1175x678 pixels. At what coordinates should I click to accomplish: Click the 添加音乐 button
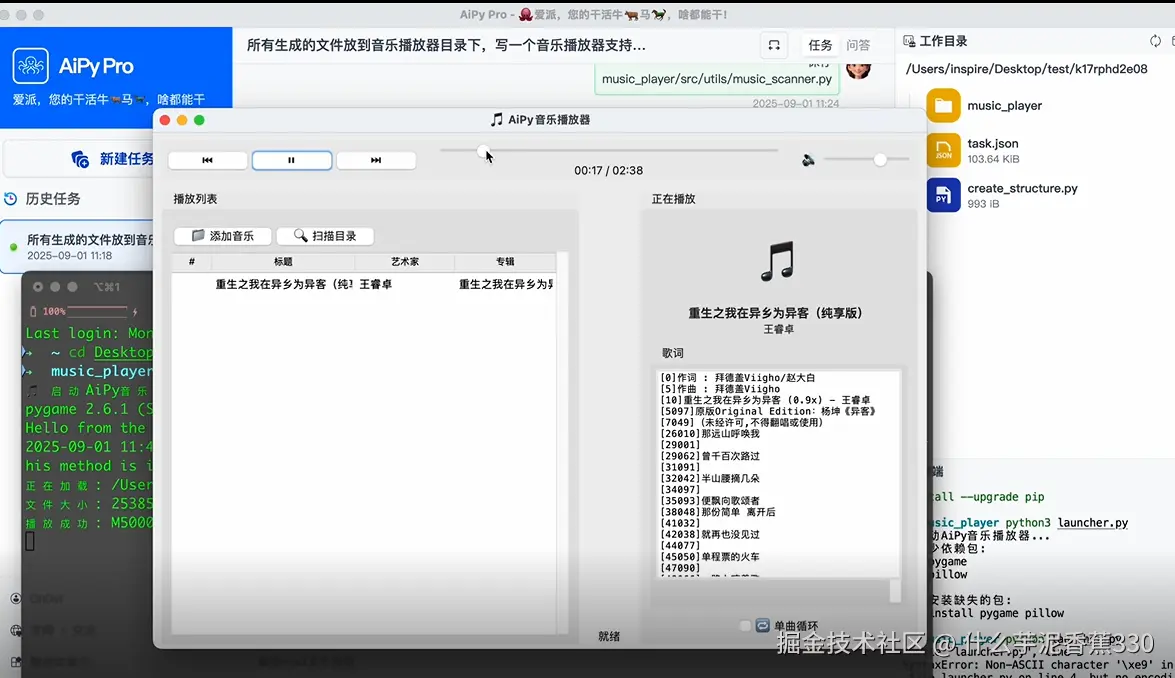point(223,236)
